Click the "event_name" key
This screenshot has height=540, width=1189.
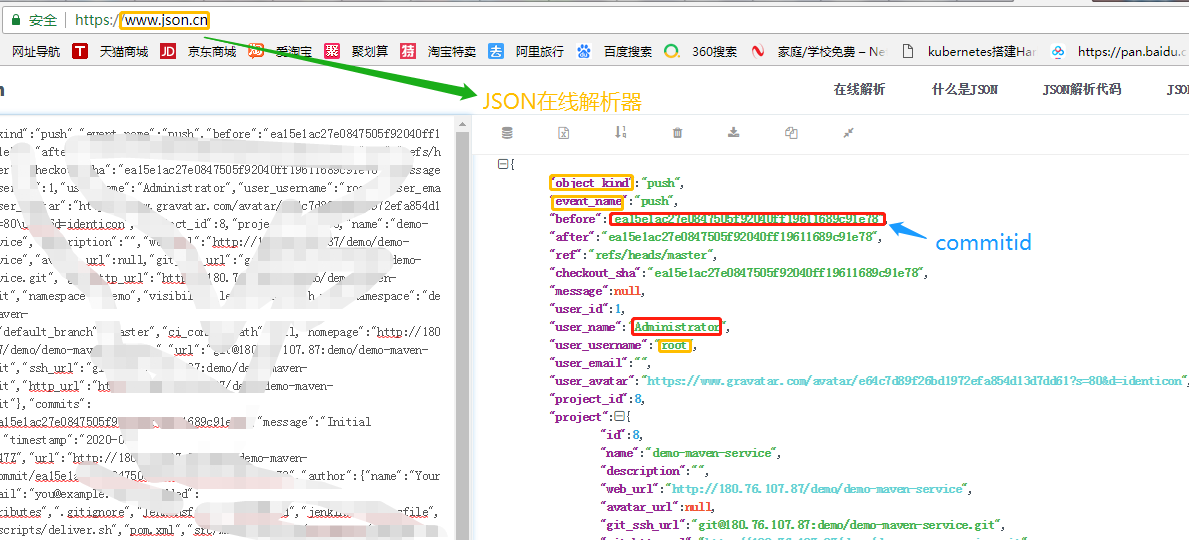[x=588, y=202]
